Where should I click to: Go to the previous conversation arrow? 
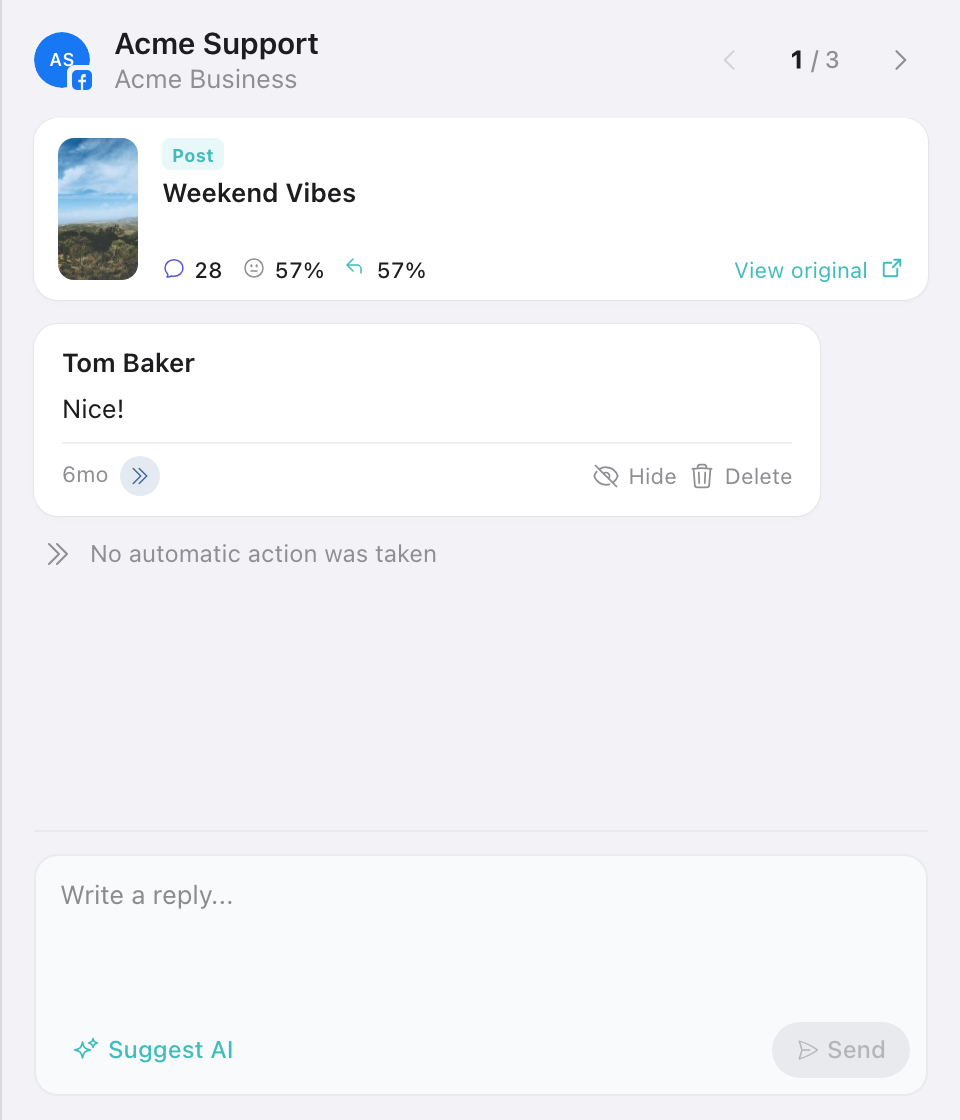click(729, 60)
